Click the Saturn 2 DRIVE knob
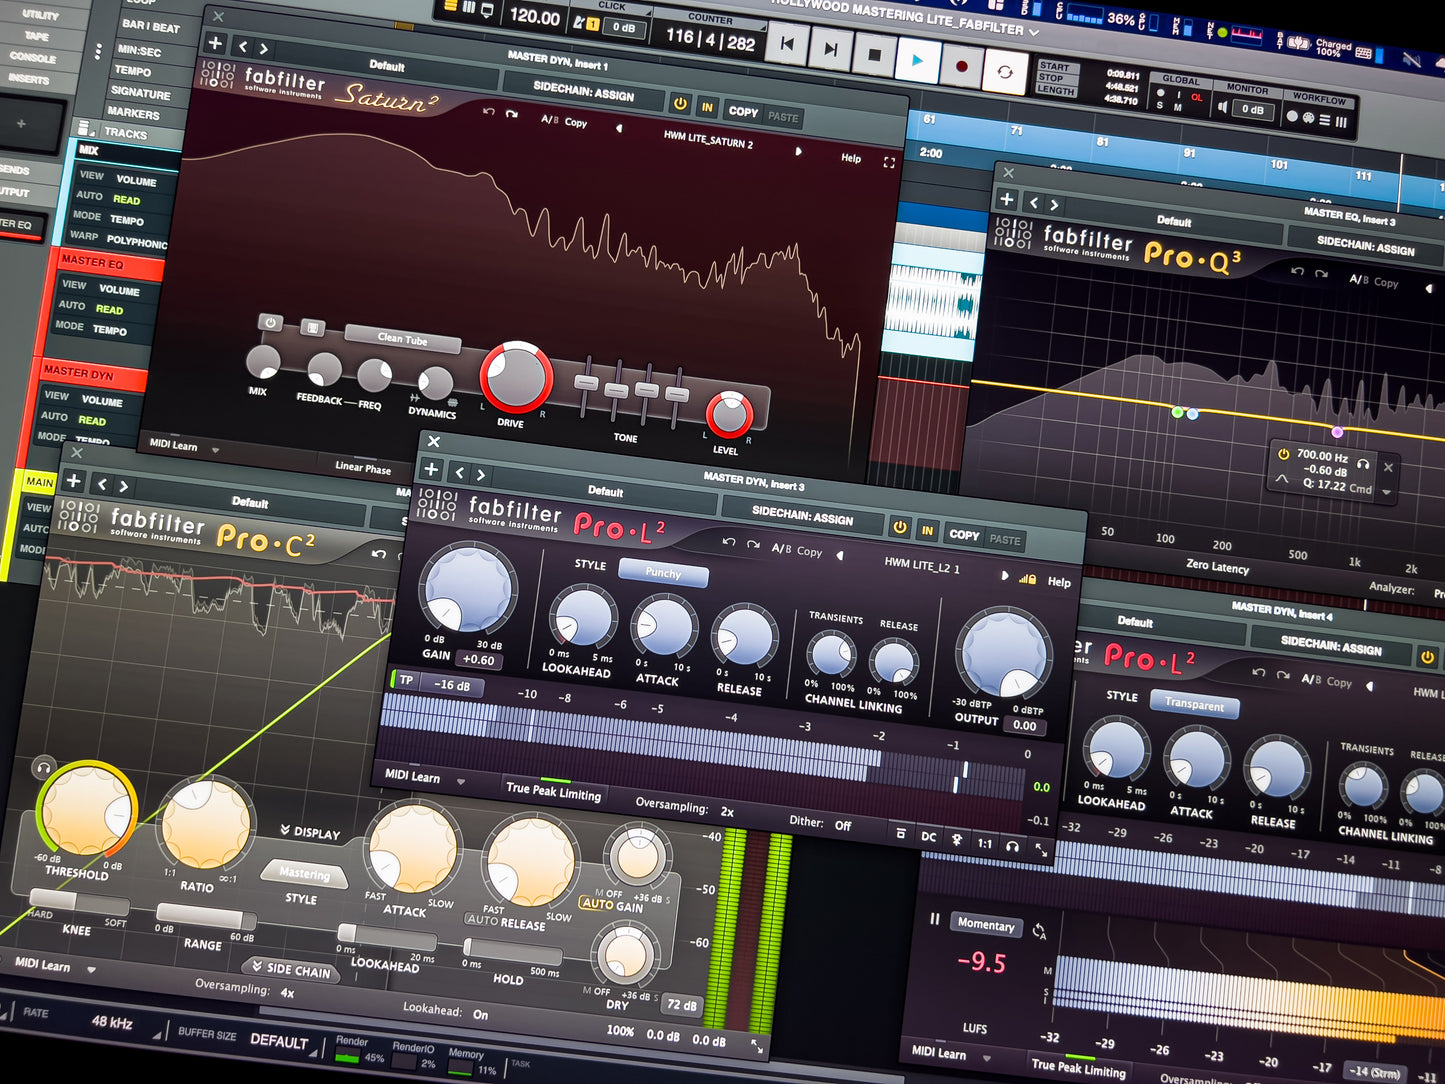The image size is (1445, 1084). coord(516,378)
